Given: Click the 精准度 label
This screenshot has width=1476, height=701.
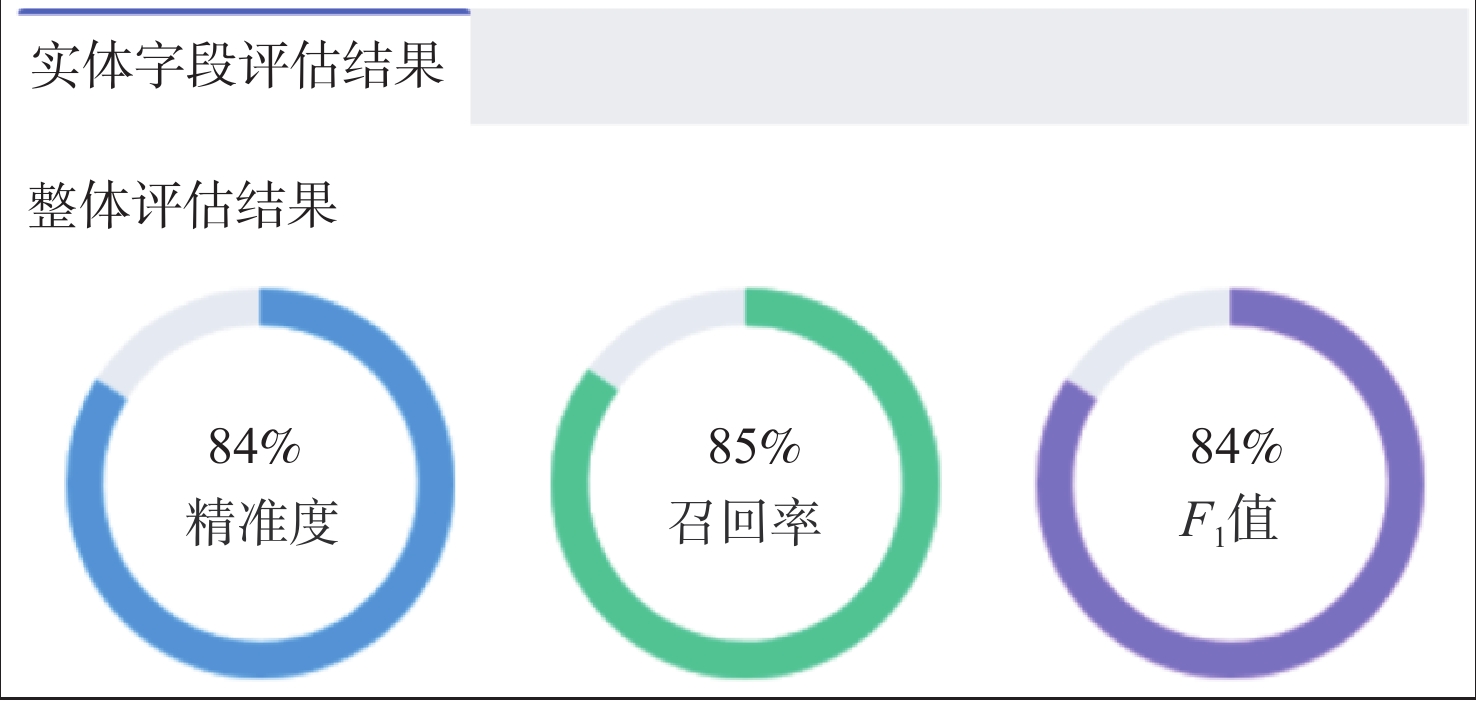Looking at the screenshot, I should 262,523.
